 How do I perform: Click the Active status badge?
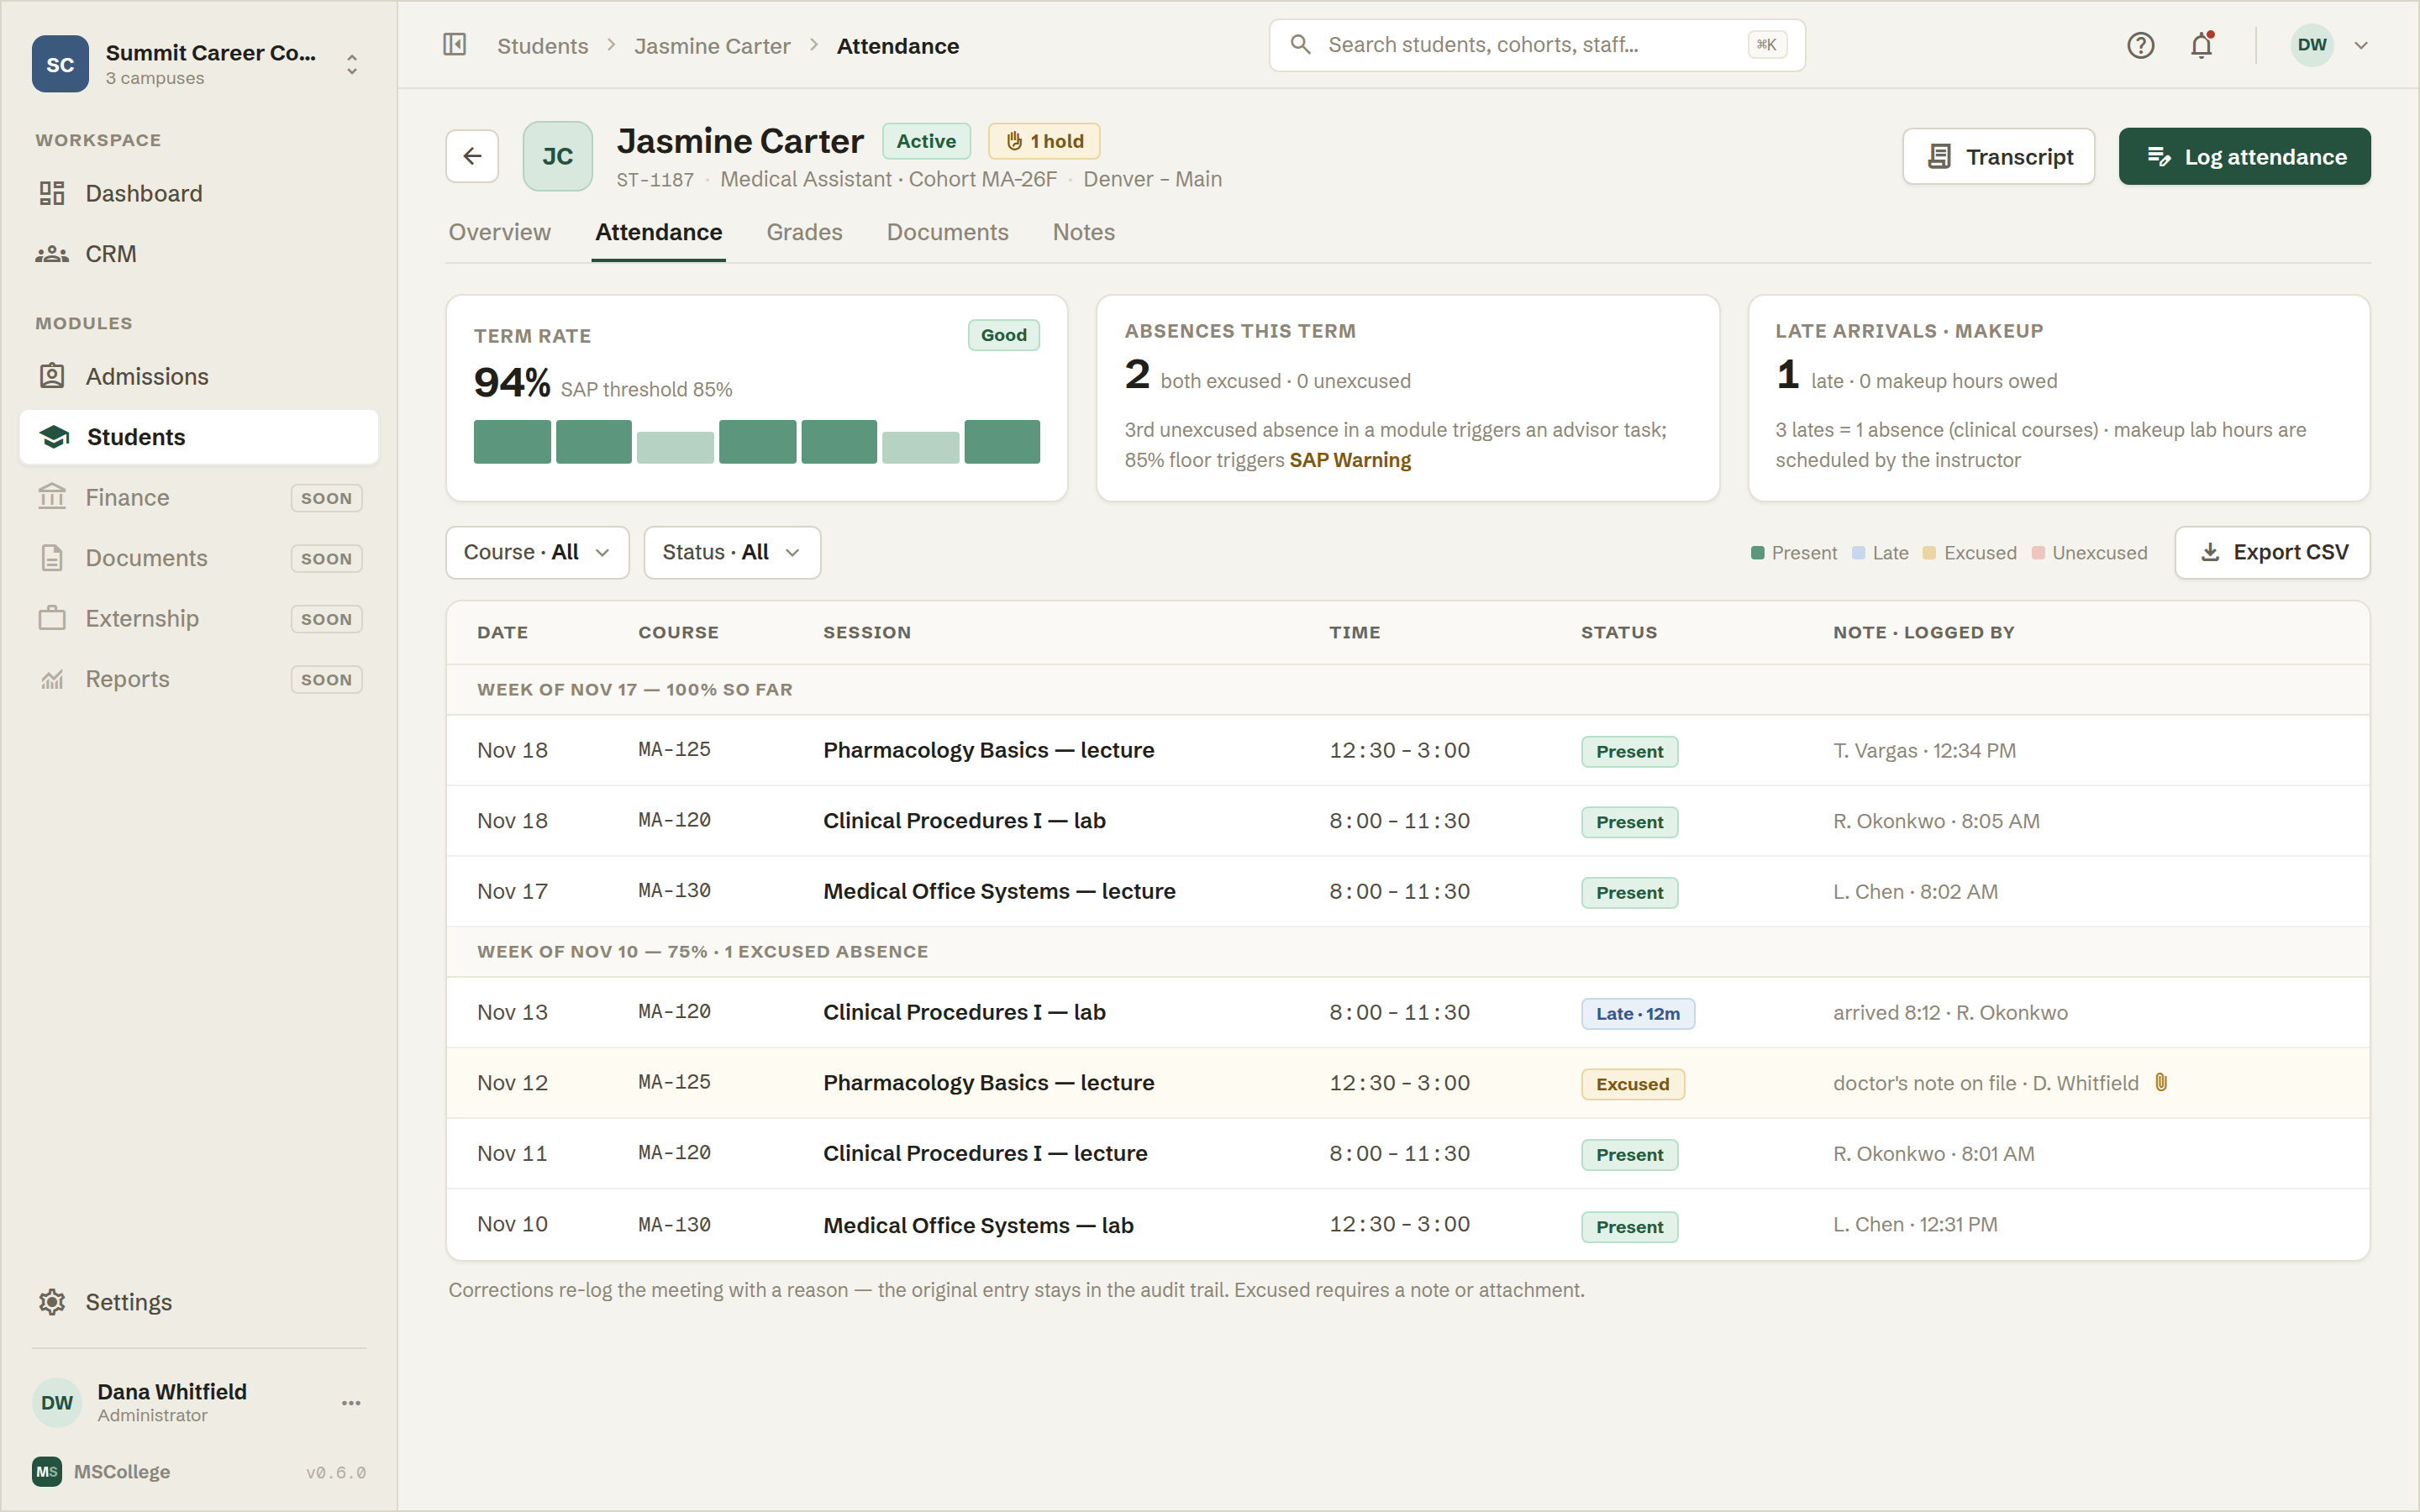point(926,141)
